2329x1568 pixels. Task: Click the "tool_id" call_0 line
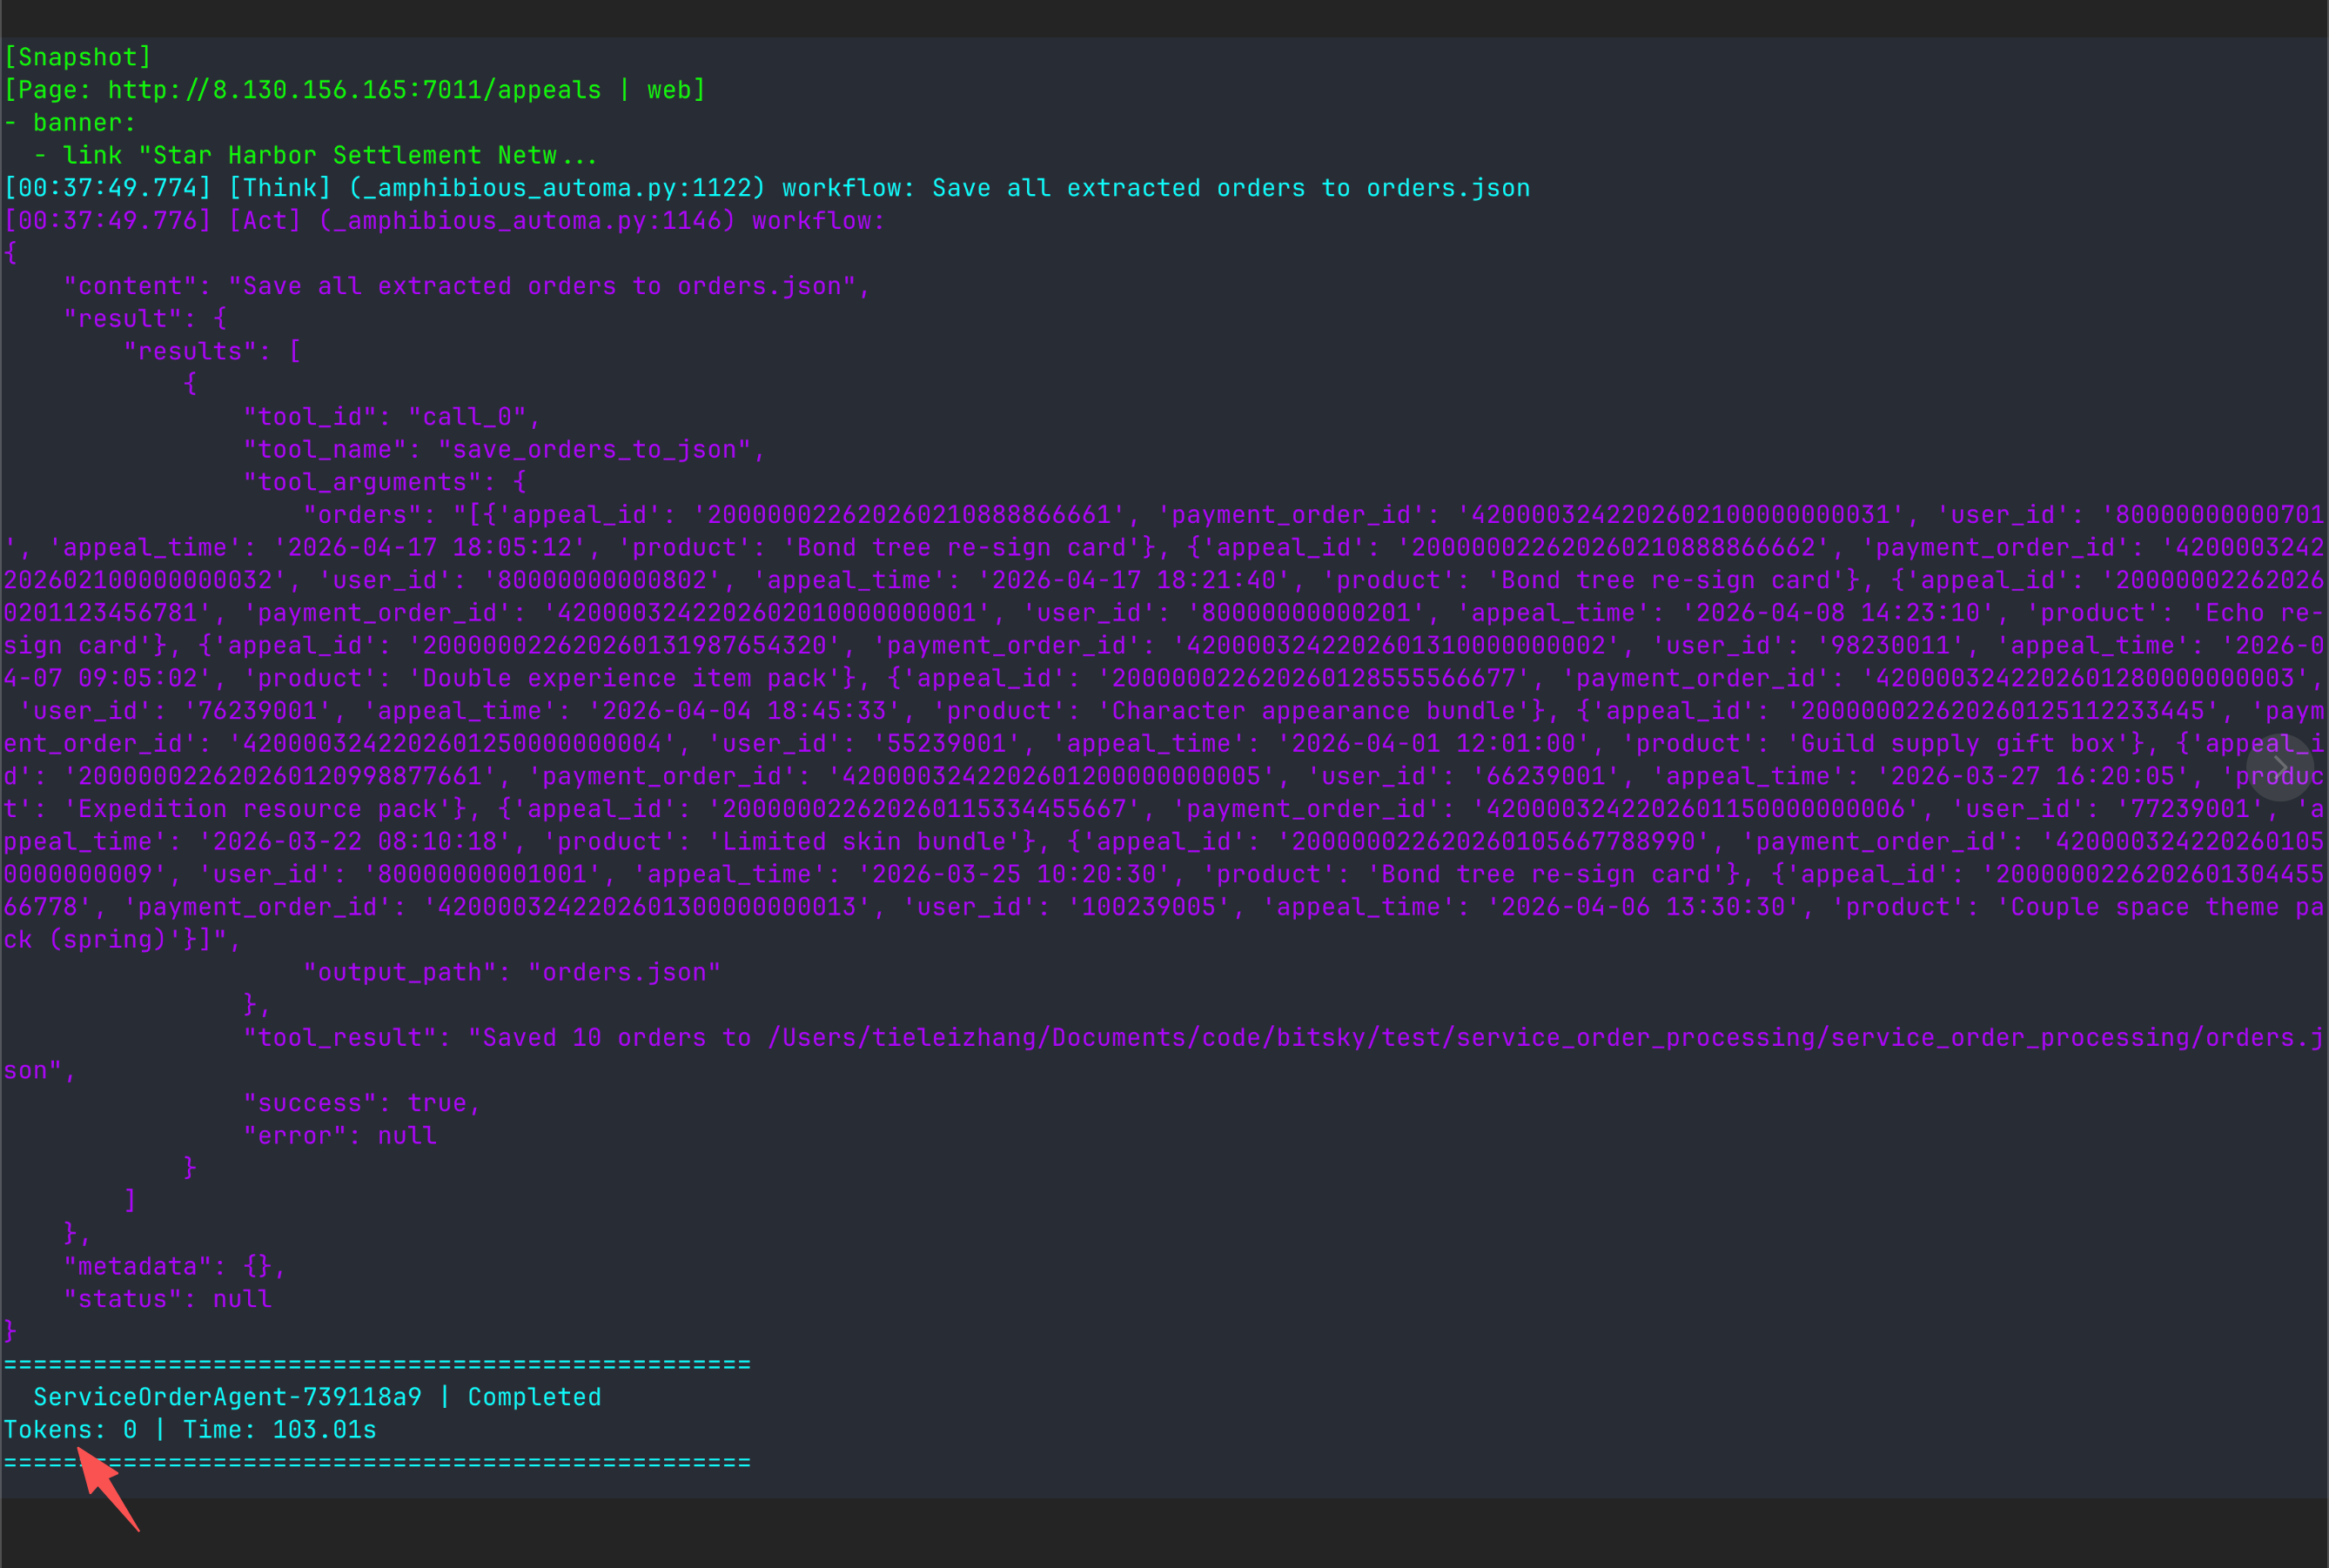click(390, 417)
